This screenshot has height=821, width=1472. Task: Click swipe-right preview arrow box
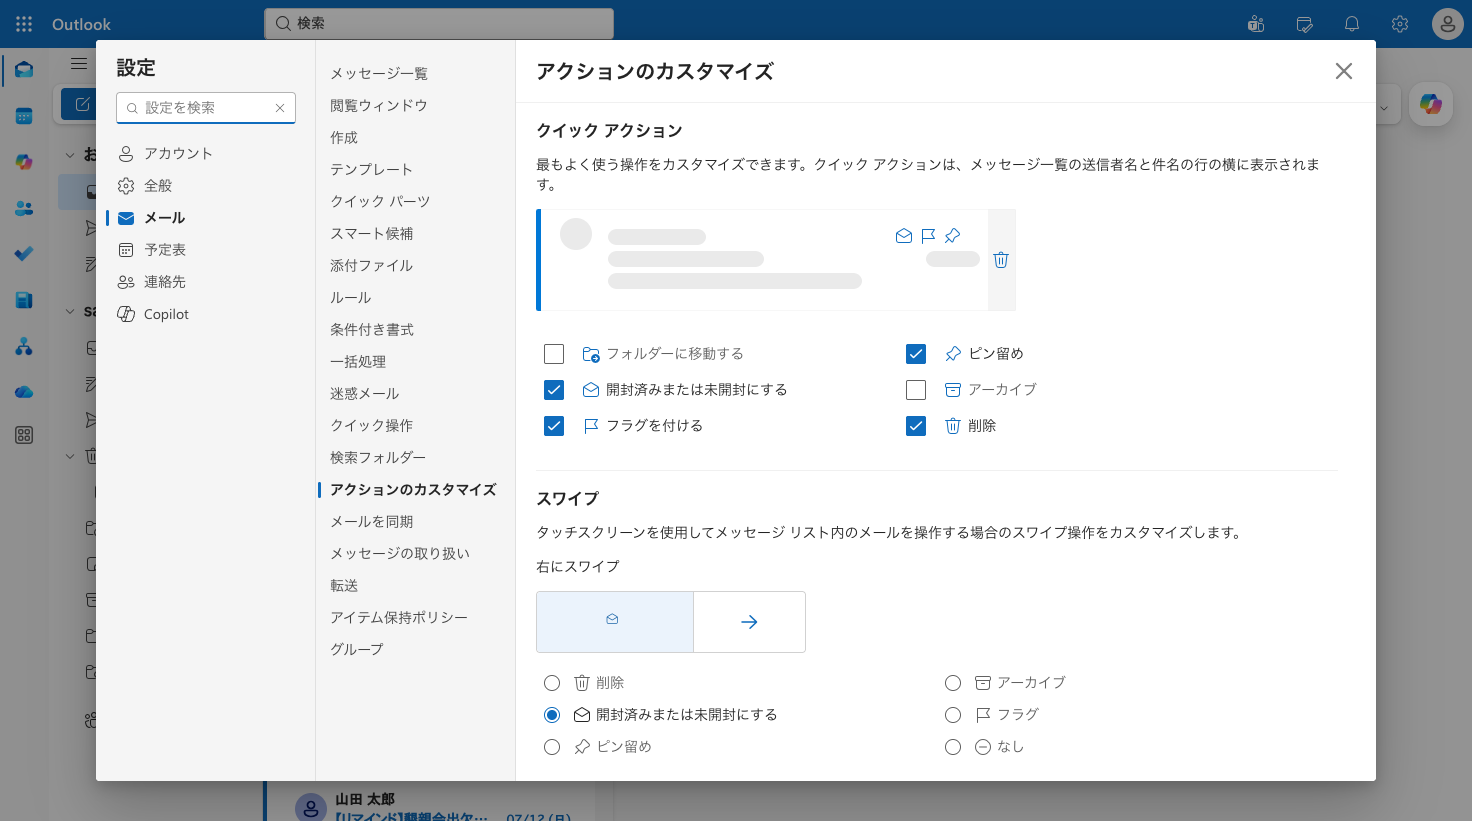point(750,622)
